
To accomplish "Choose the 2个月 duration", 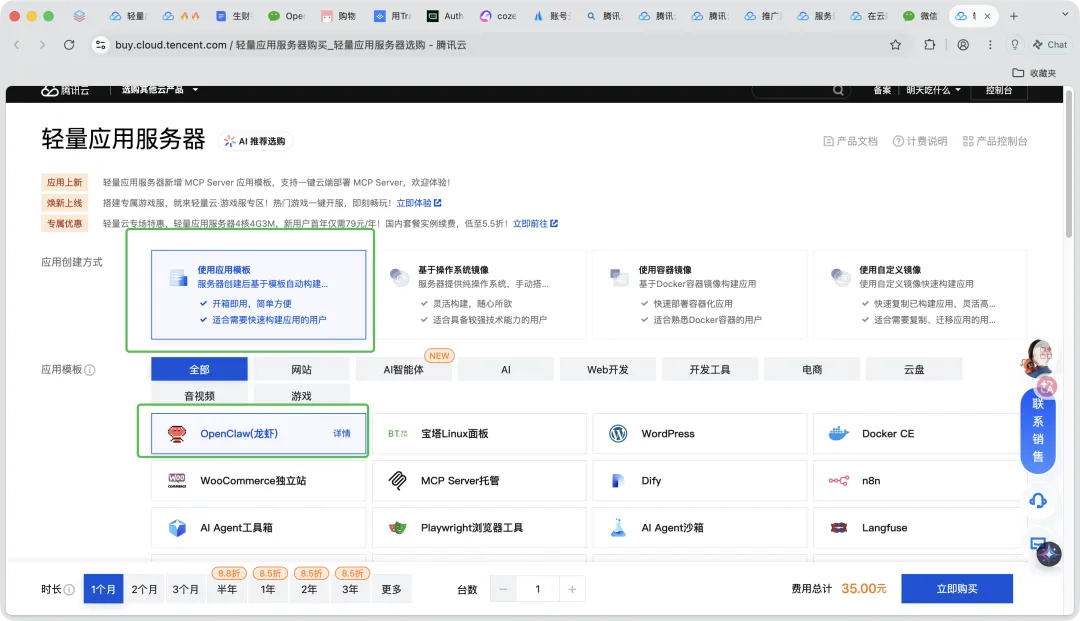I will [x=144, y=589].
